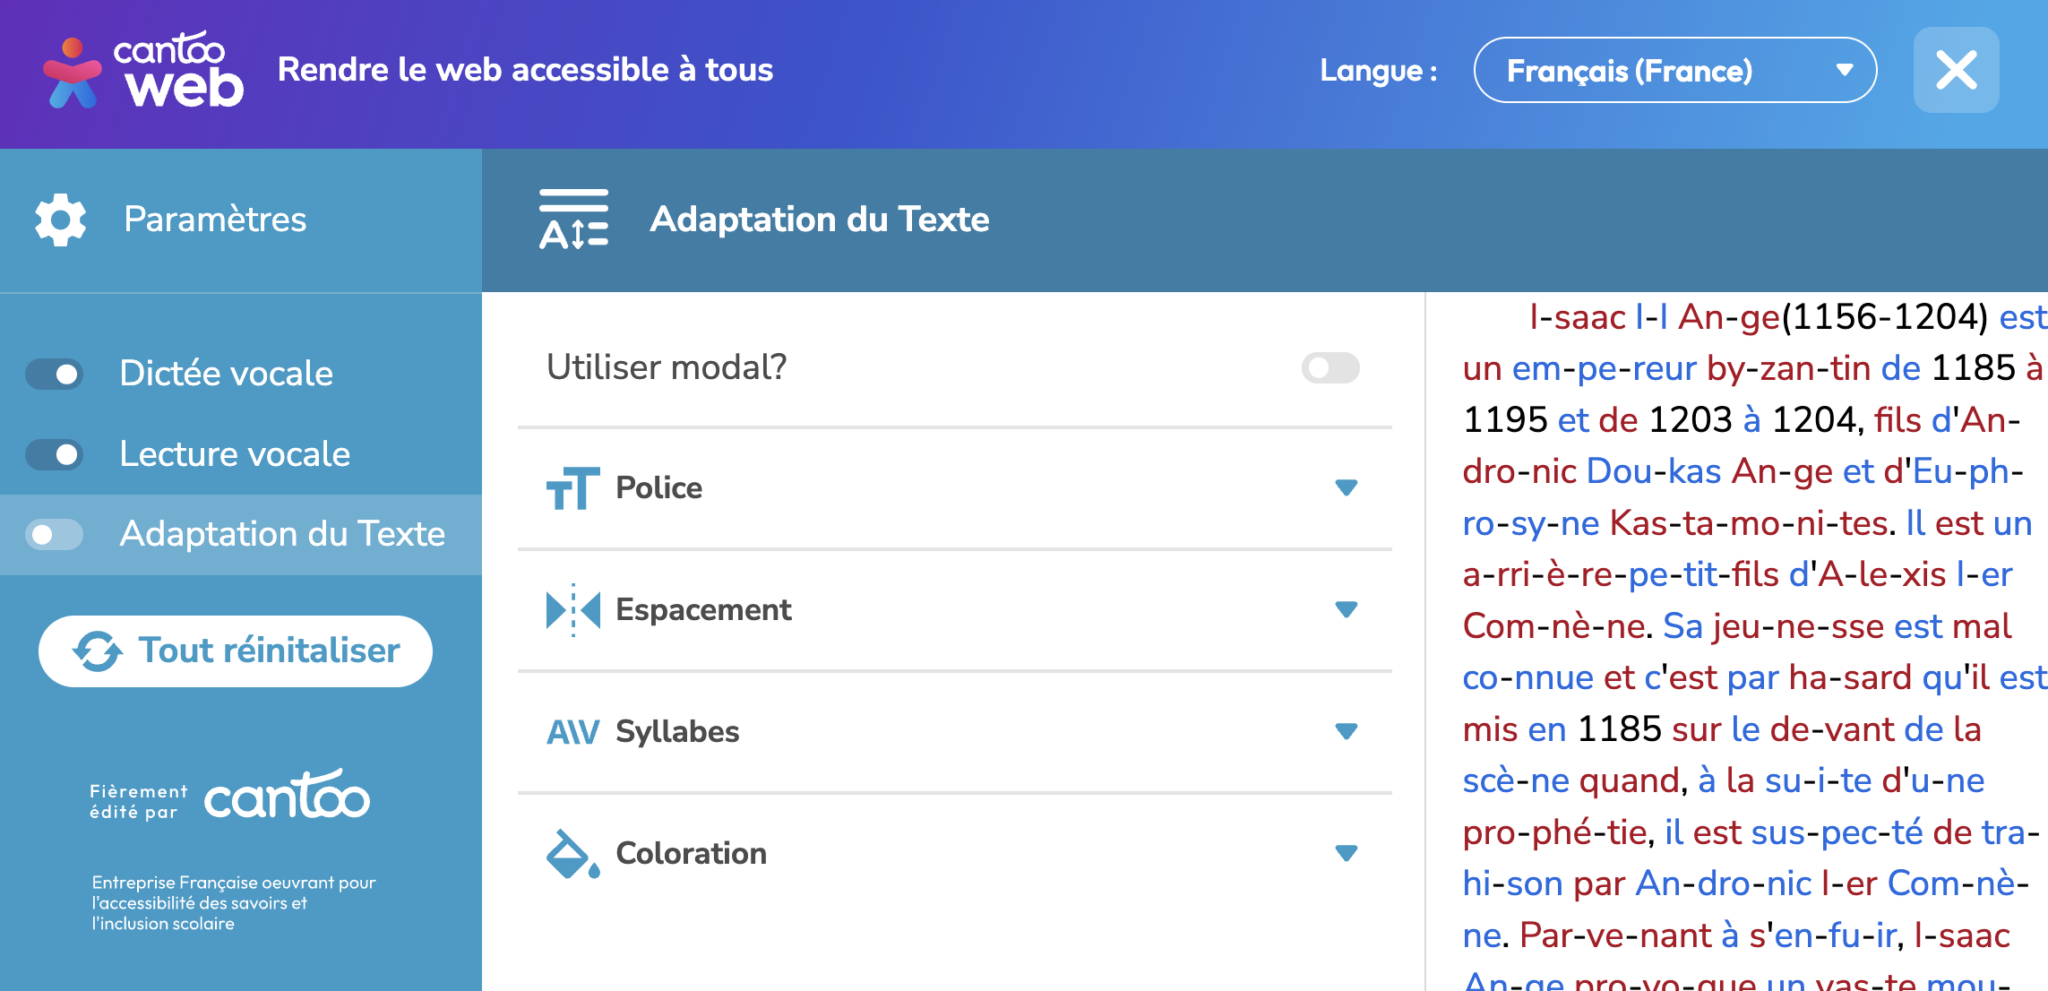
Task: Open the Français (France) language selector
Action: (x=1673, y=70)
